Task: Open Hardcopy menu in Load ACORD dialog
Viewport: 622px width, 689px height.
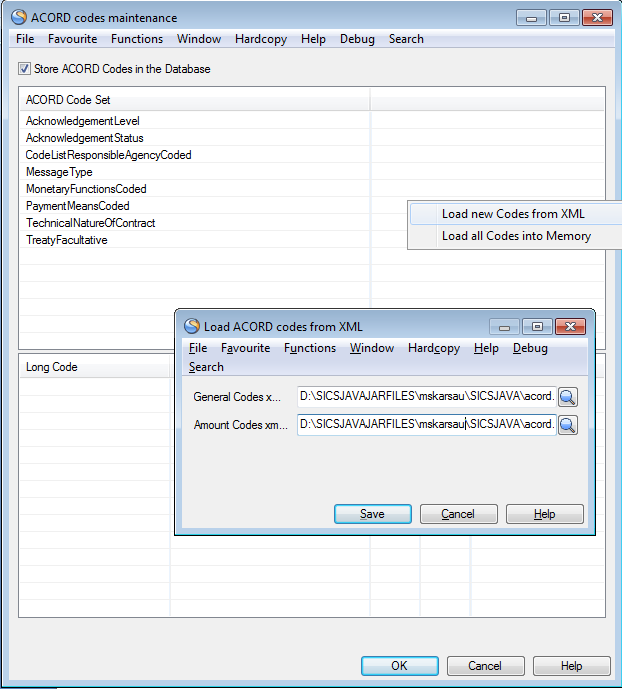Action: pos(434,348)
